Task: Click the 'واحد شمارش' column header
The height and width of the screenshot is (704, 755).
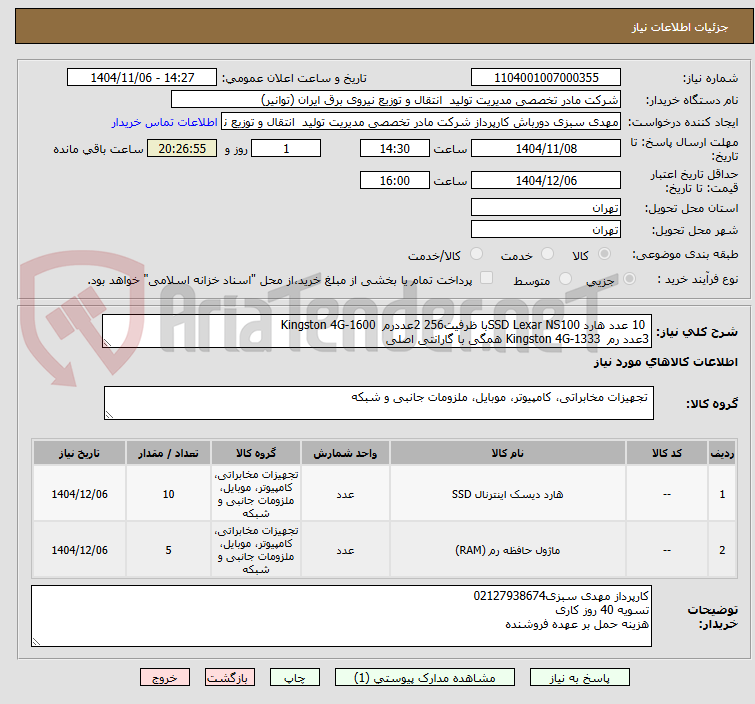Action: (345, 453)
